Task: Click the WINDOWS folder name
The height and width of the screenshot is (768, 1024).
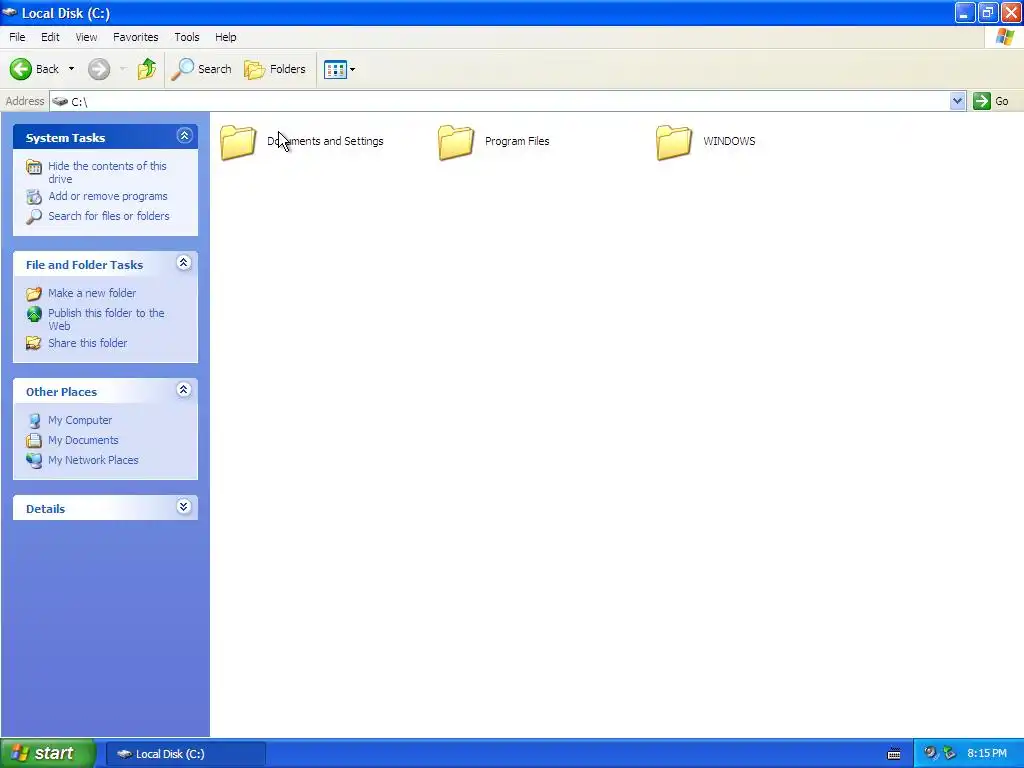Action: pyautogui.click(x=729, y=141)
